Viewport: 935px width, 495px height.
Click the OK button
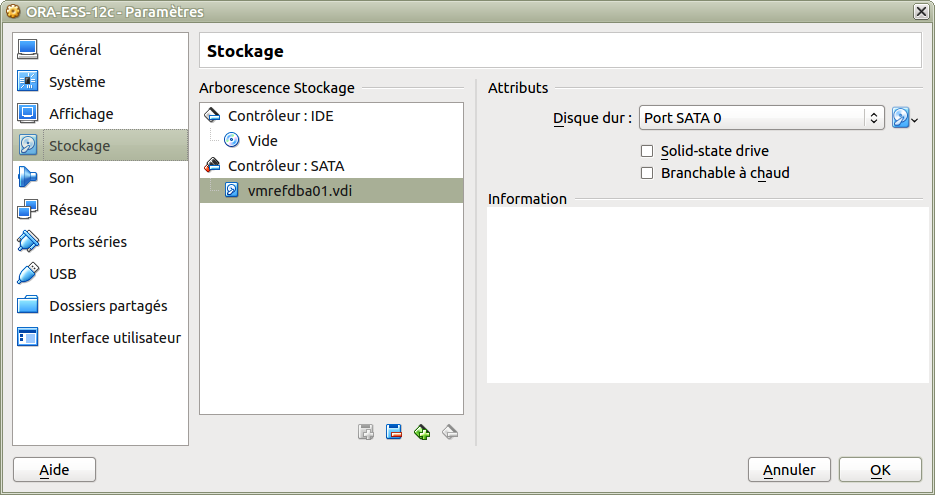pyautogui.click(x=880, y=470)
